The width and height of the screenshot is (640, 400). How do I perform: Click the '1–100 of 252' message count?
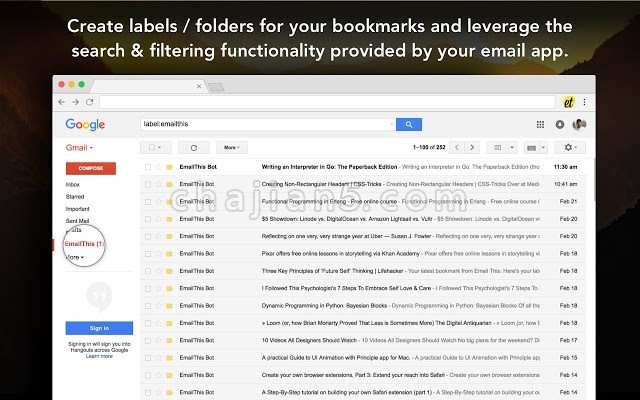(429, 147)
